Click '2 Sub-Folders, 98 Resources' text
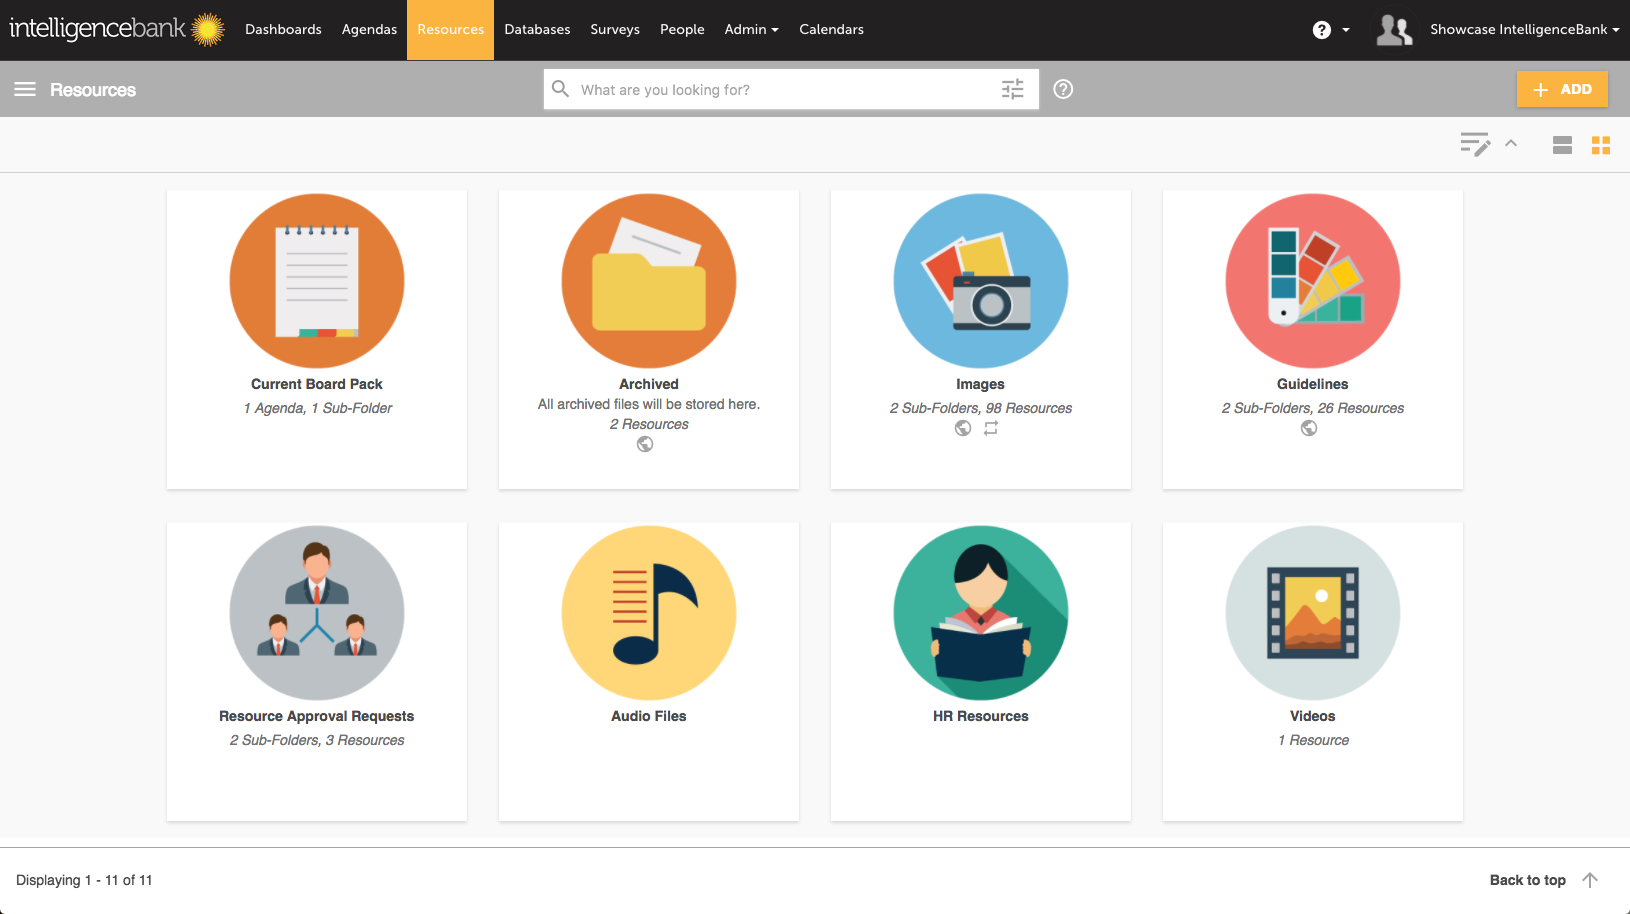The height and width of the screenshot is (914, 1630). (981, 408)
